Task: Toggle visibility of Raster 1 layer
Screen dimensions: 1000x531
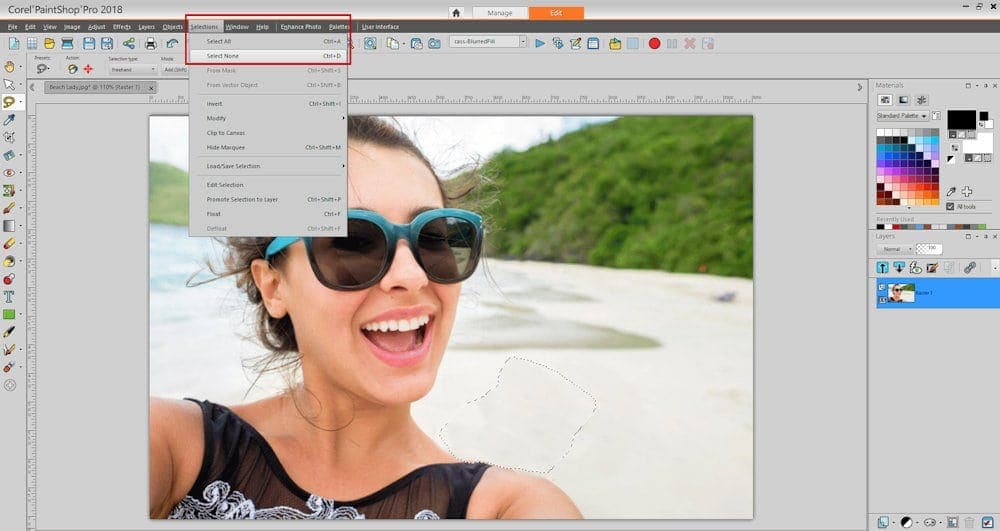Action: 882,287
